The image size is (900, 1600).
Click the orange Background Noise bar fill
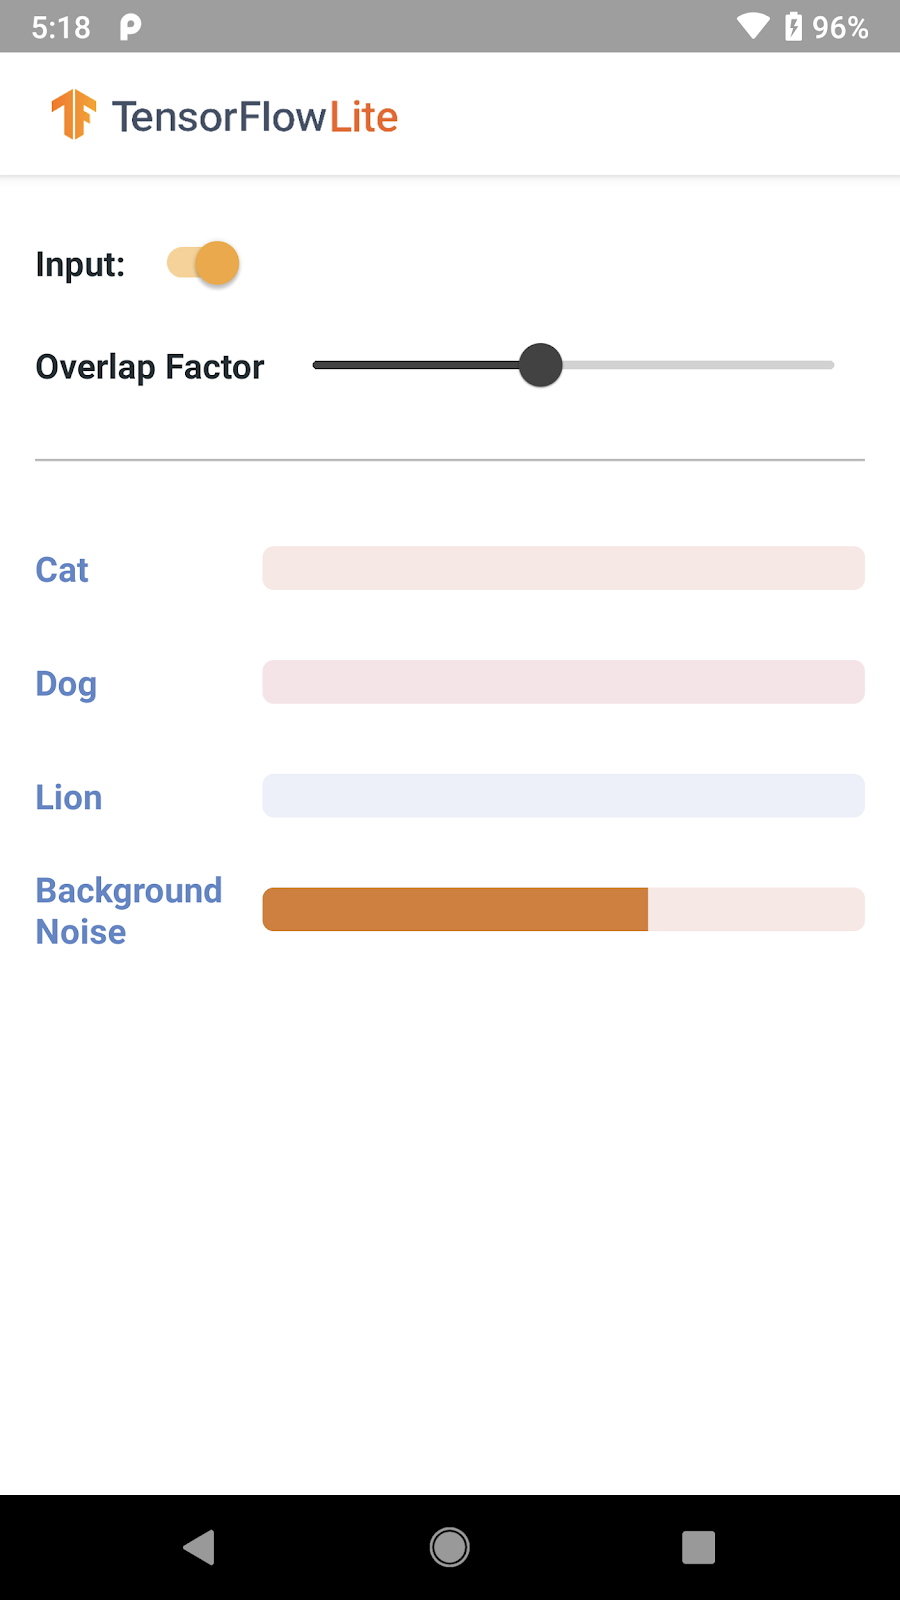coord(455,910)
